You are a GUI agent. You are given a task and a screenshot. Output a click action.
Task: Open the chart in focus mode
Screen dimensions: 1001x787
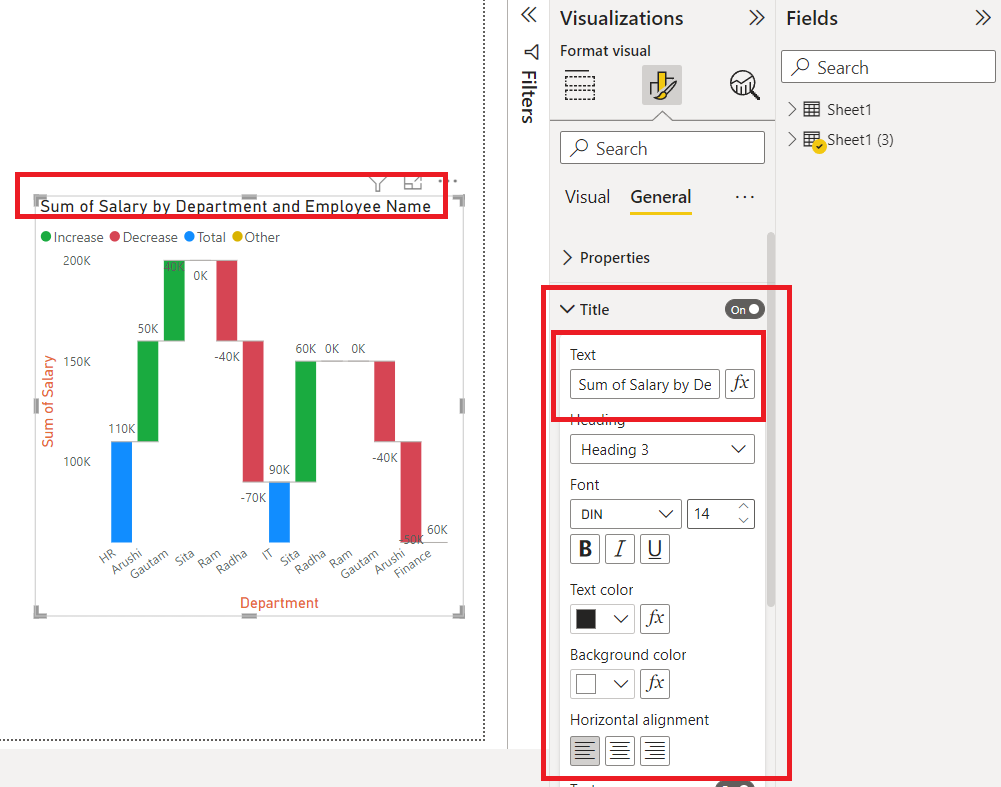pyautogui.click(x=413, y=182)
